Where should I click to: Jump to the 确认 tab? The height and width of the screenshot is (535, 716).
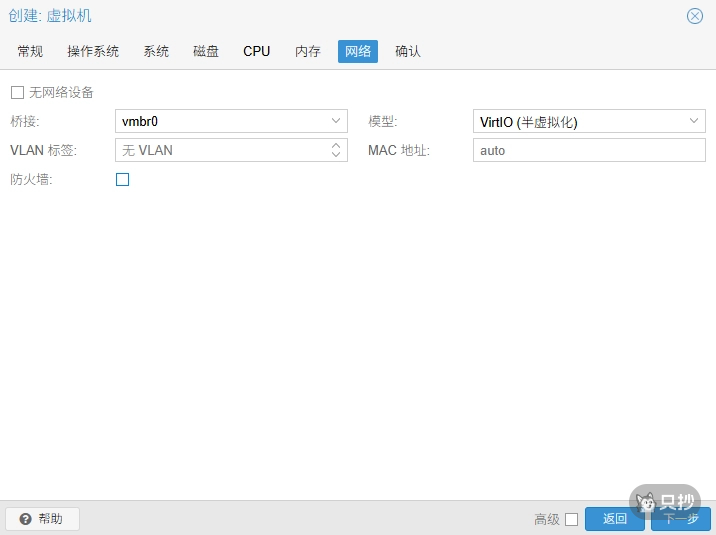tap(408, 51)
